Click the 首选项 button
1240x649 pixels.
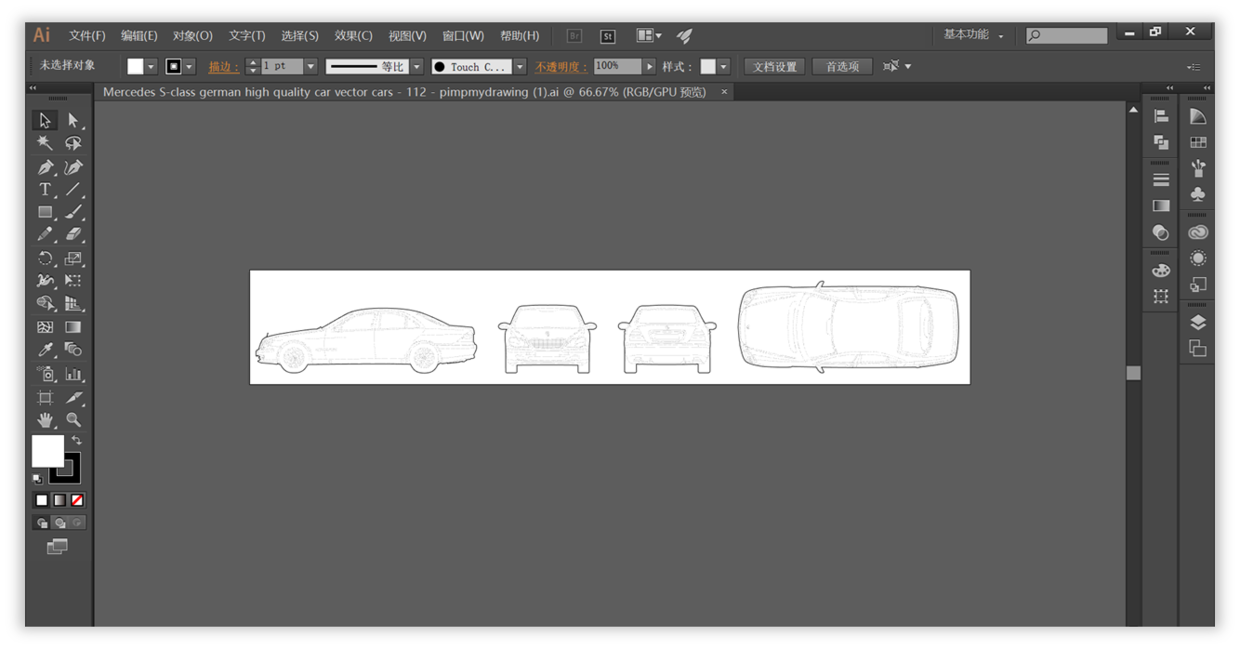click(x=842, y=67)
